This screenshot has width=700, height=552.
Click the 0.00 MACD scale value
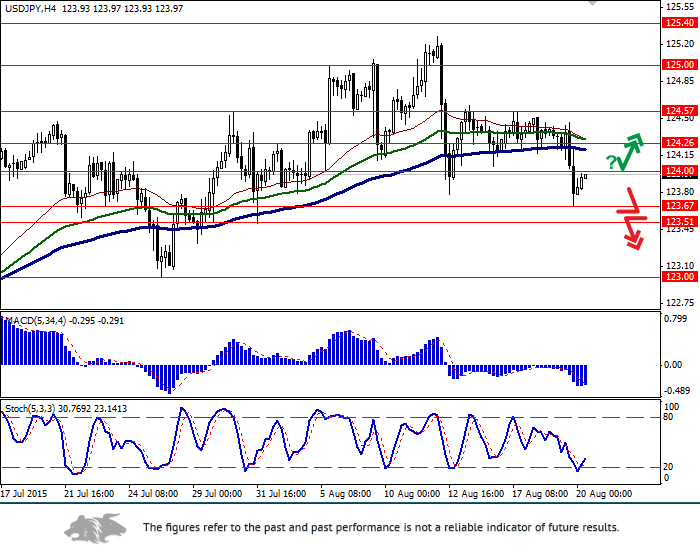[x=673, y=365]
